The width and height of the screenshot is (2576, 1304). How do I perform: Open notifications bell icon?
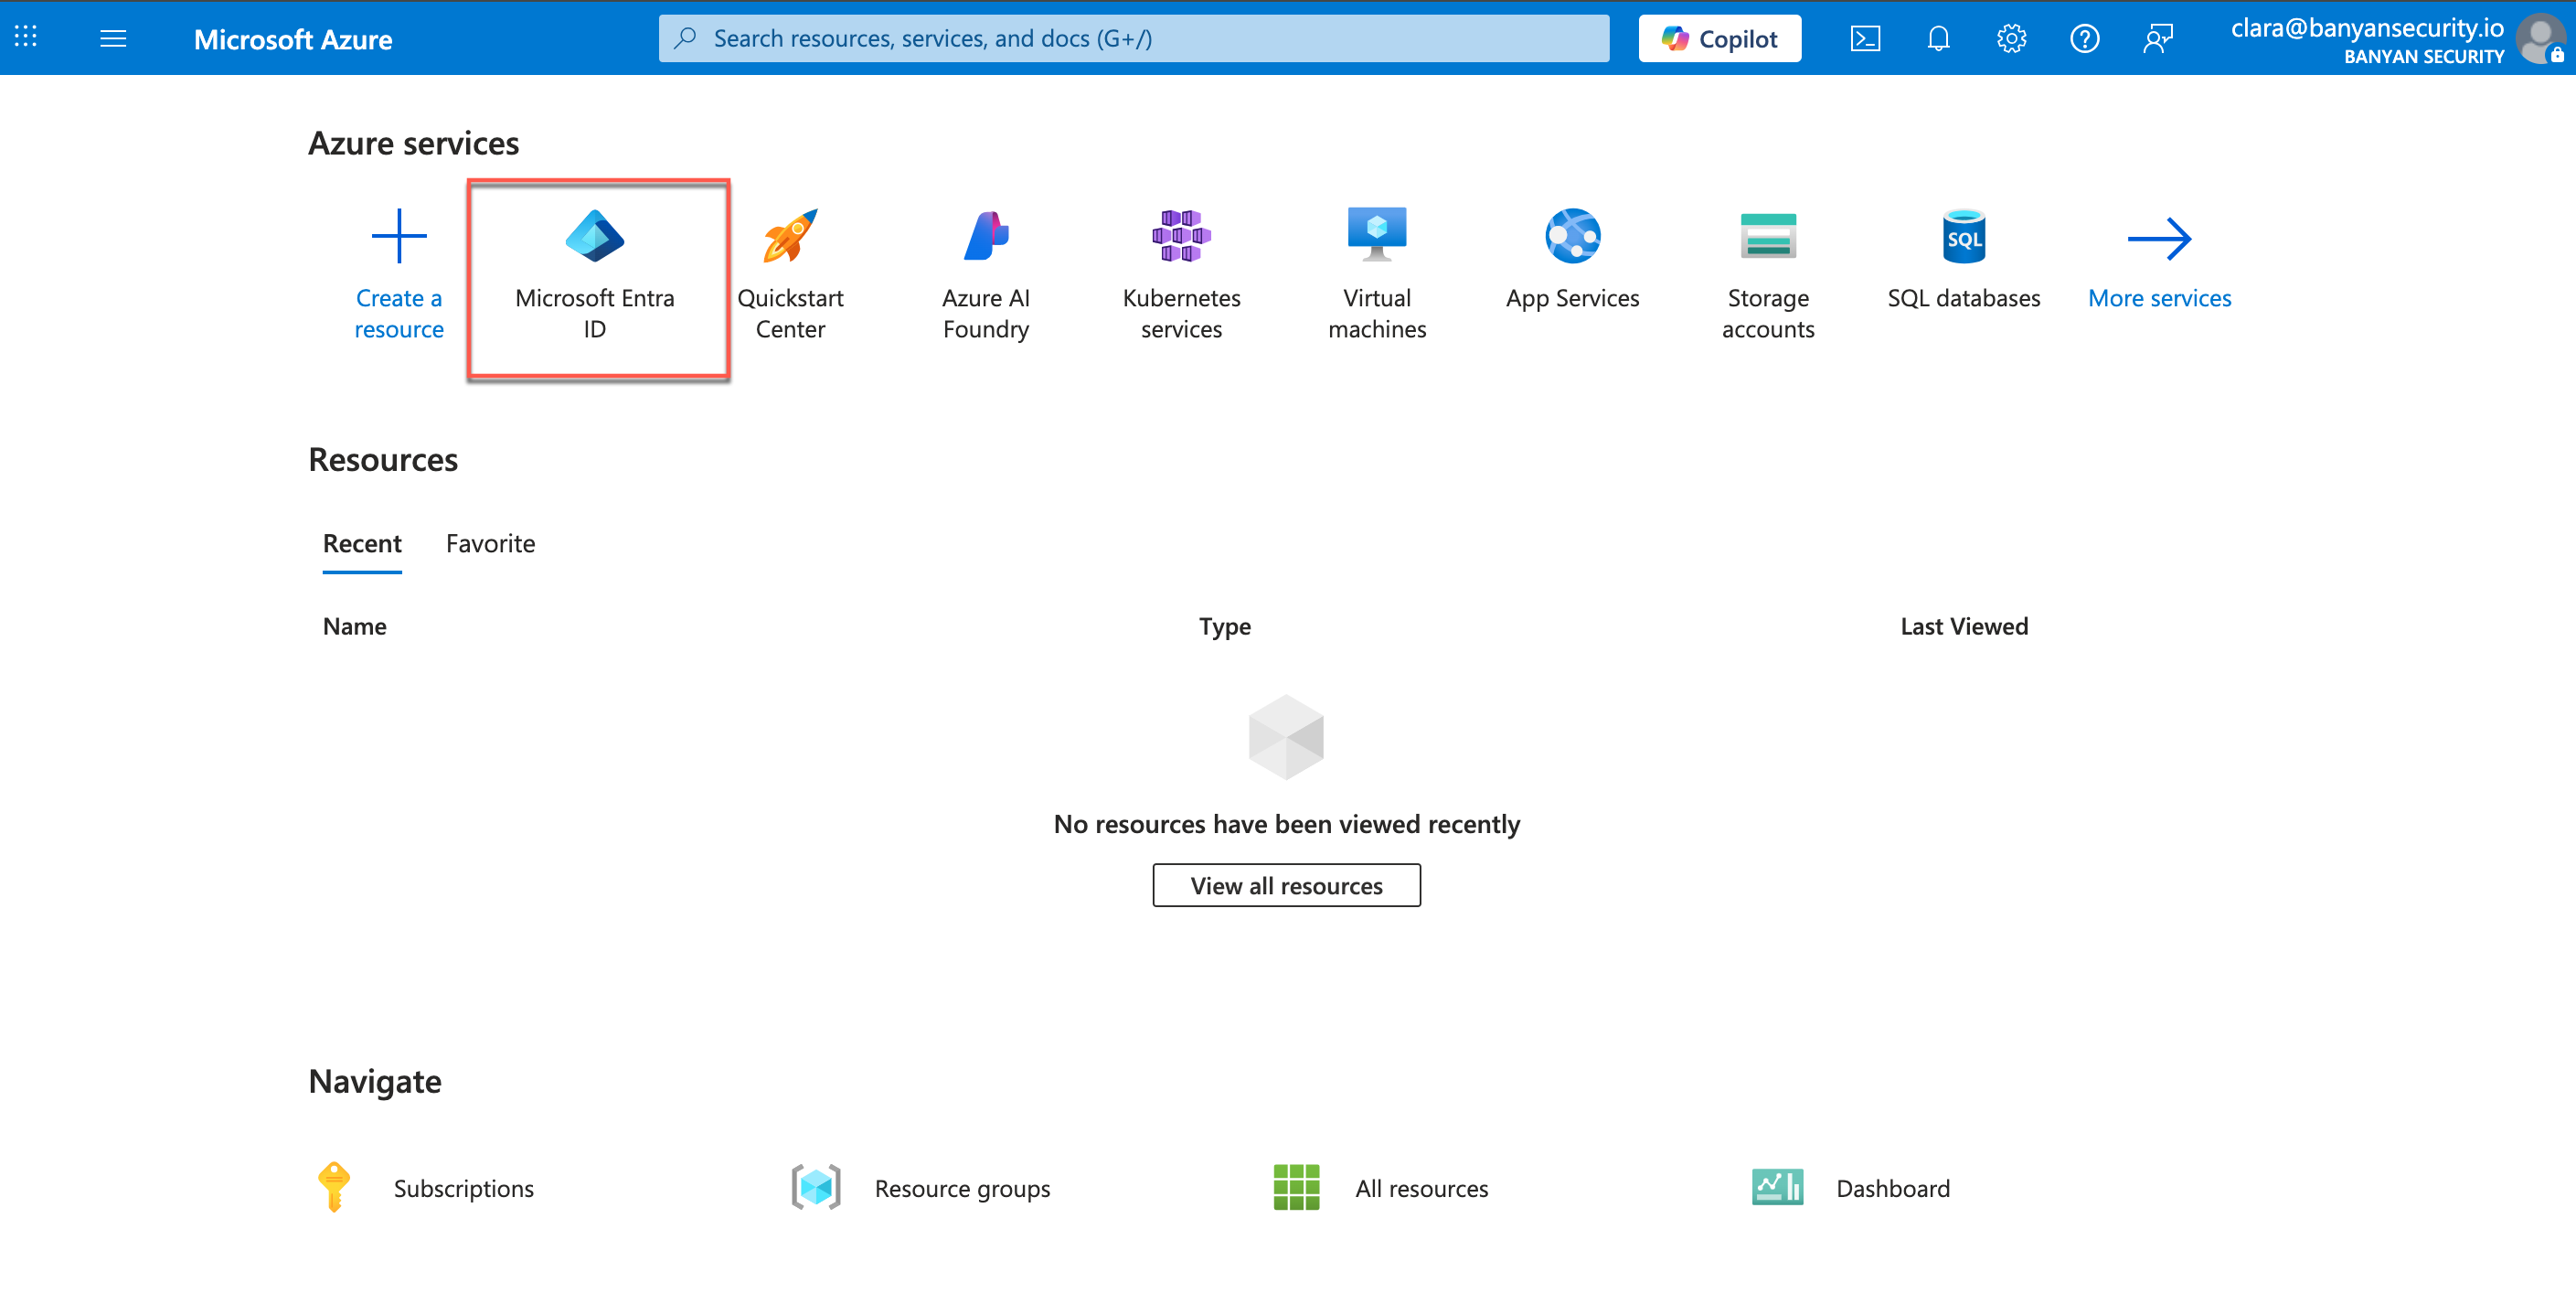pyautogui.click(x=1938, y=39)
